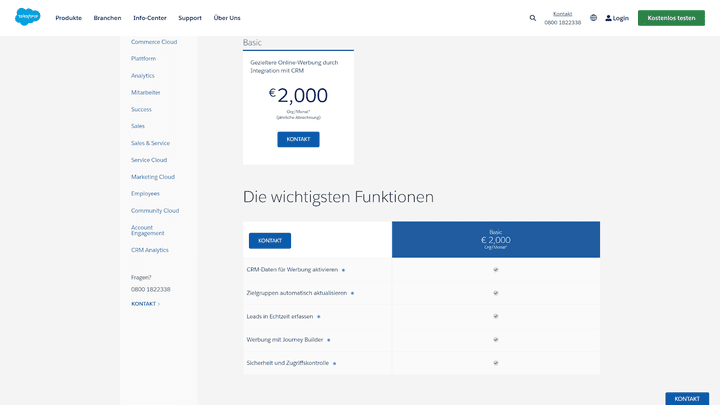Click the Kostenlos testen button

tap(671, 18)
